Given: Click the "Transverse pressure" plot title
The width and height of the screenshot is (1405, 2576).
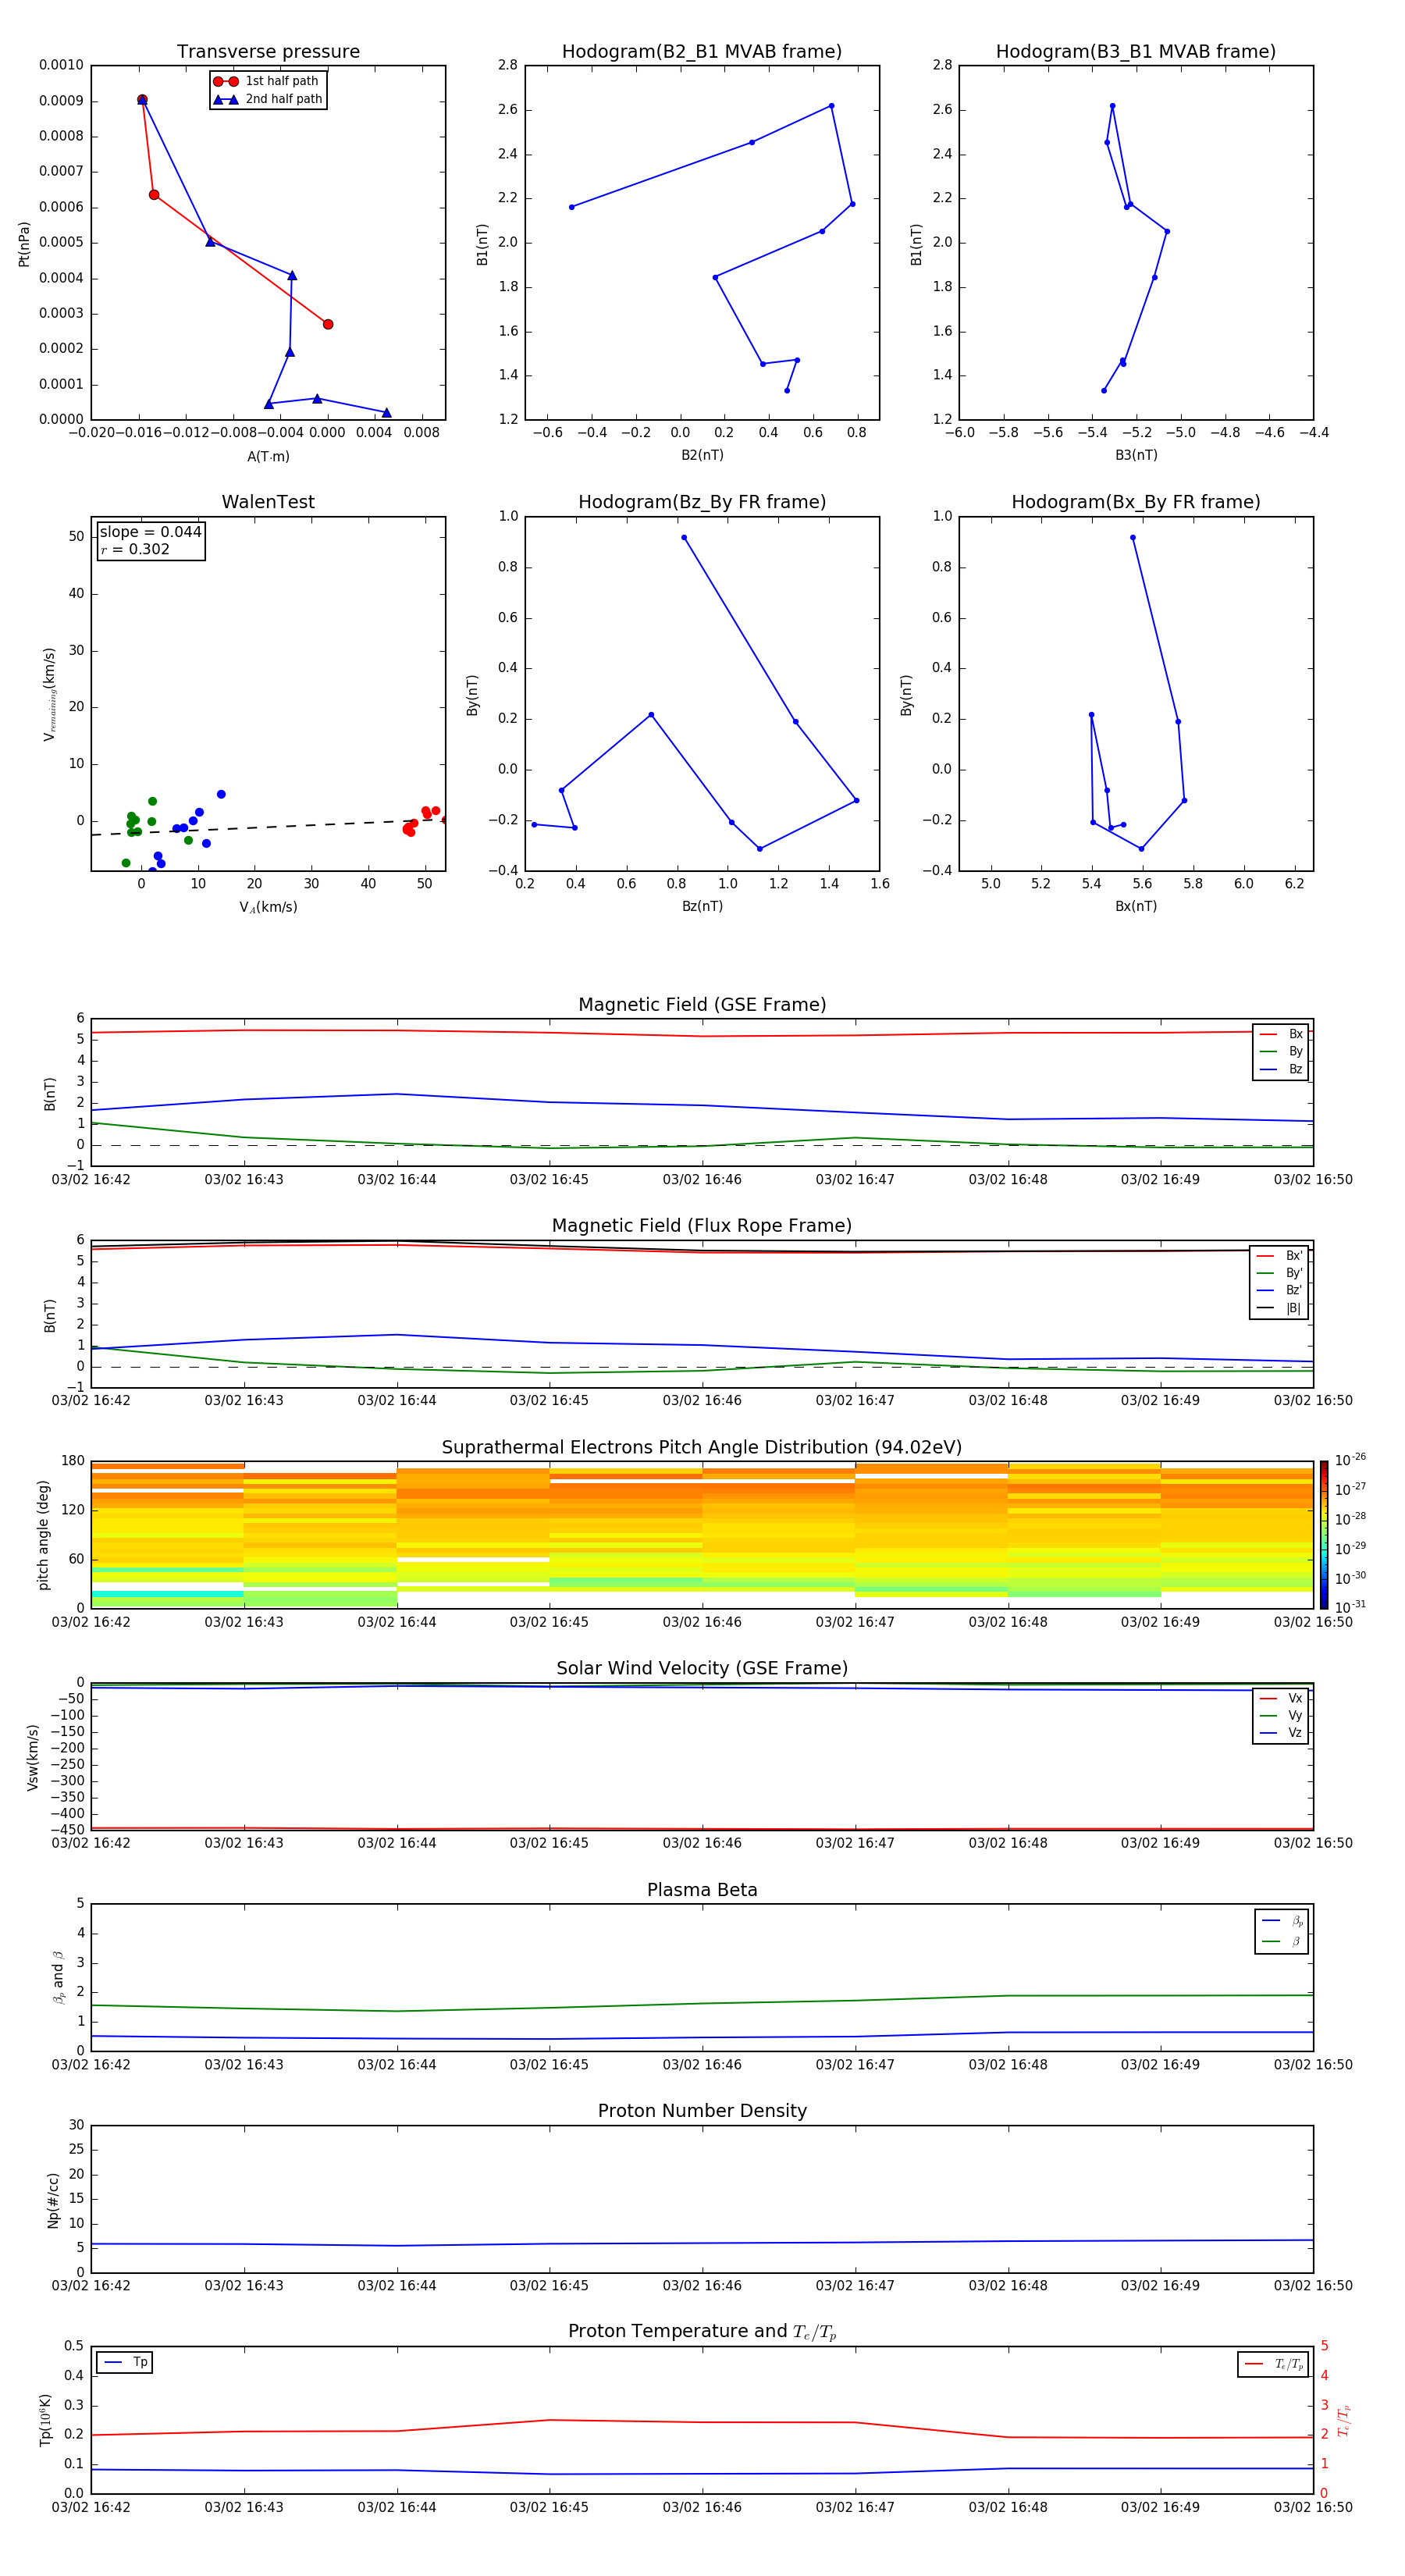Looking at the screenshot, I should click(x=268, y=52).
